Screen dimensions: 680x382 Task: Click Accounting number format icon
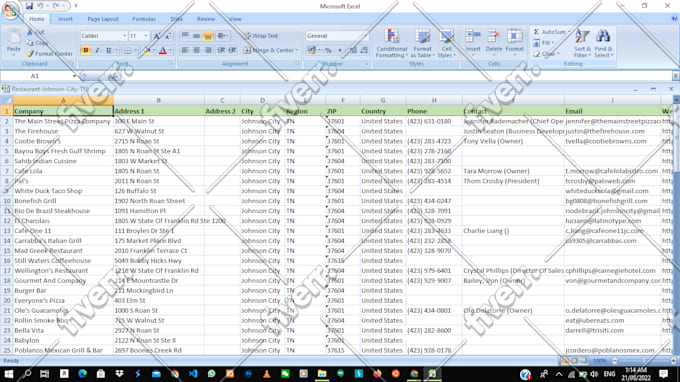[311, 51]
